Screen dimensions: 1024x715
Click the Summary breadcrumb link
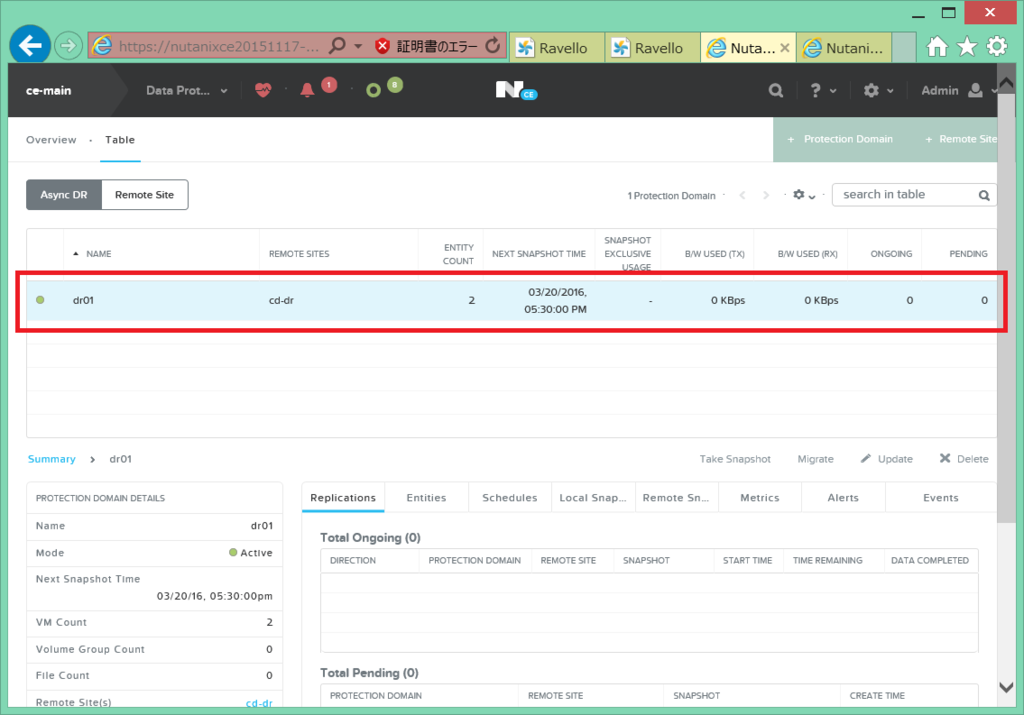[52, 459]
